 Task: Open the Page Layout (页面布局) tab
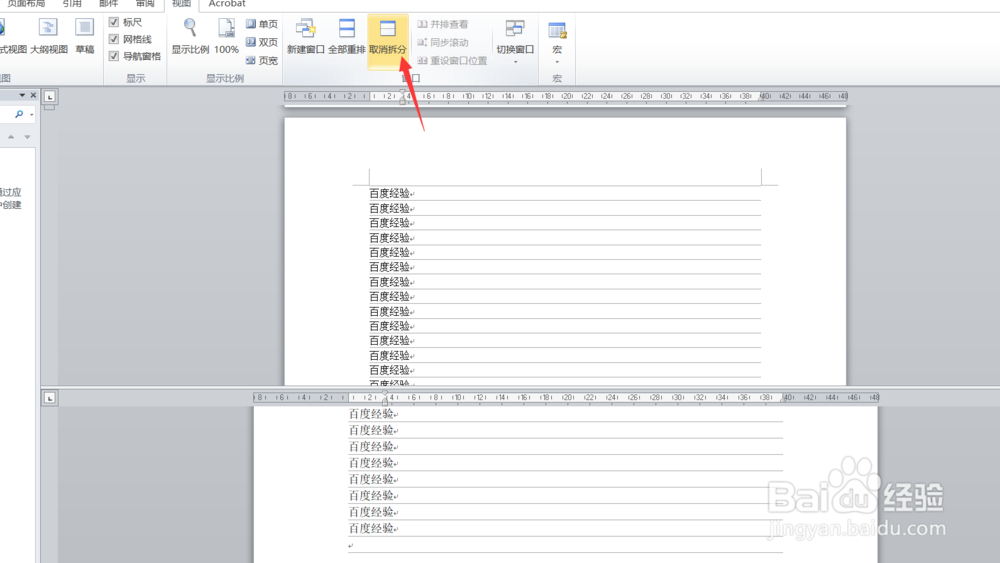[26, 4]
